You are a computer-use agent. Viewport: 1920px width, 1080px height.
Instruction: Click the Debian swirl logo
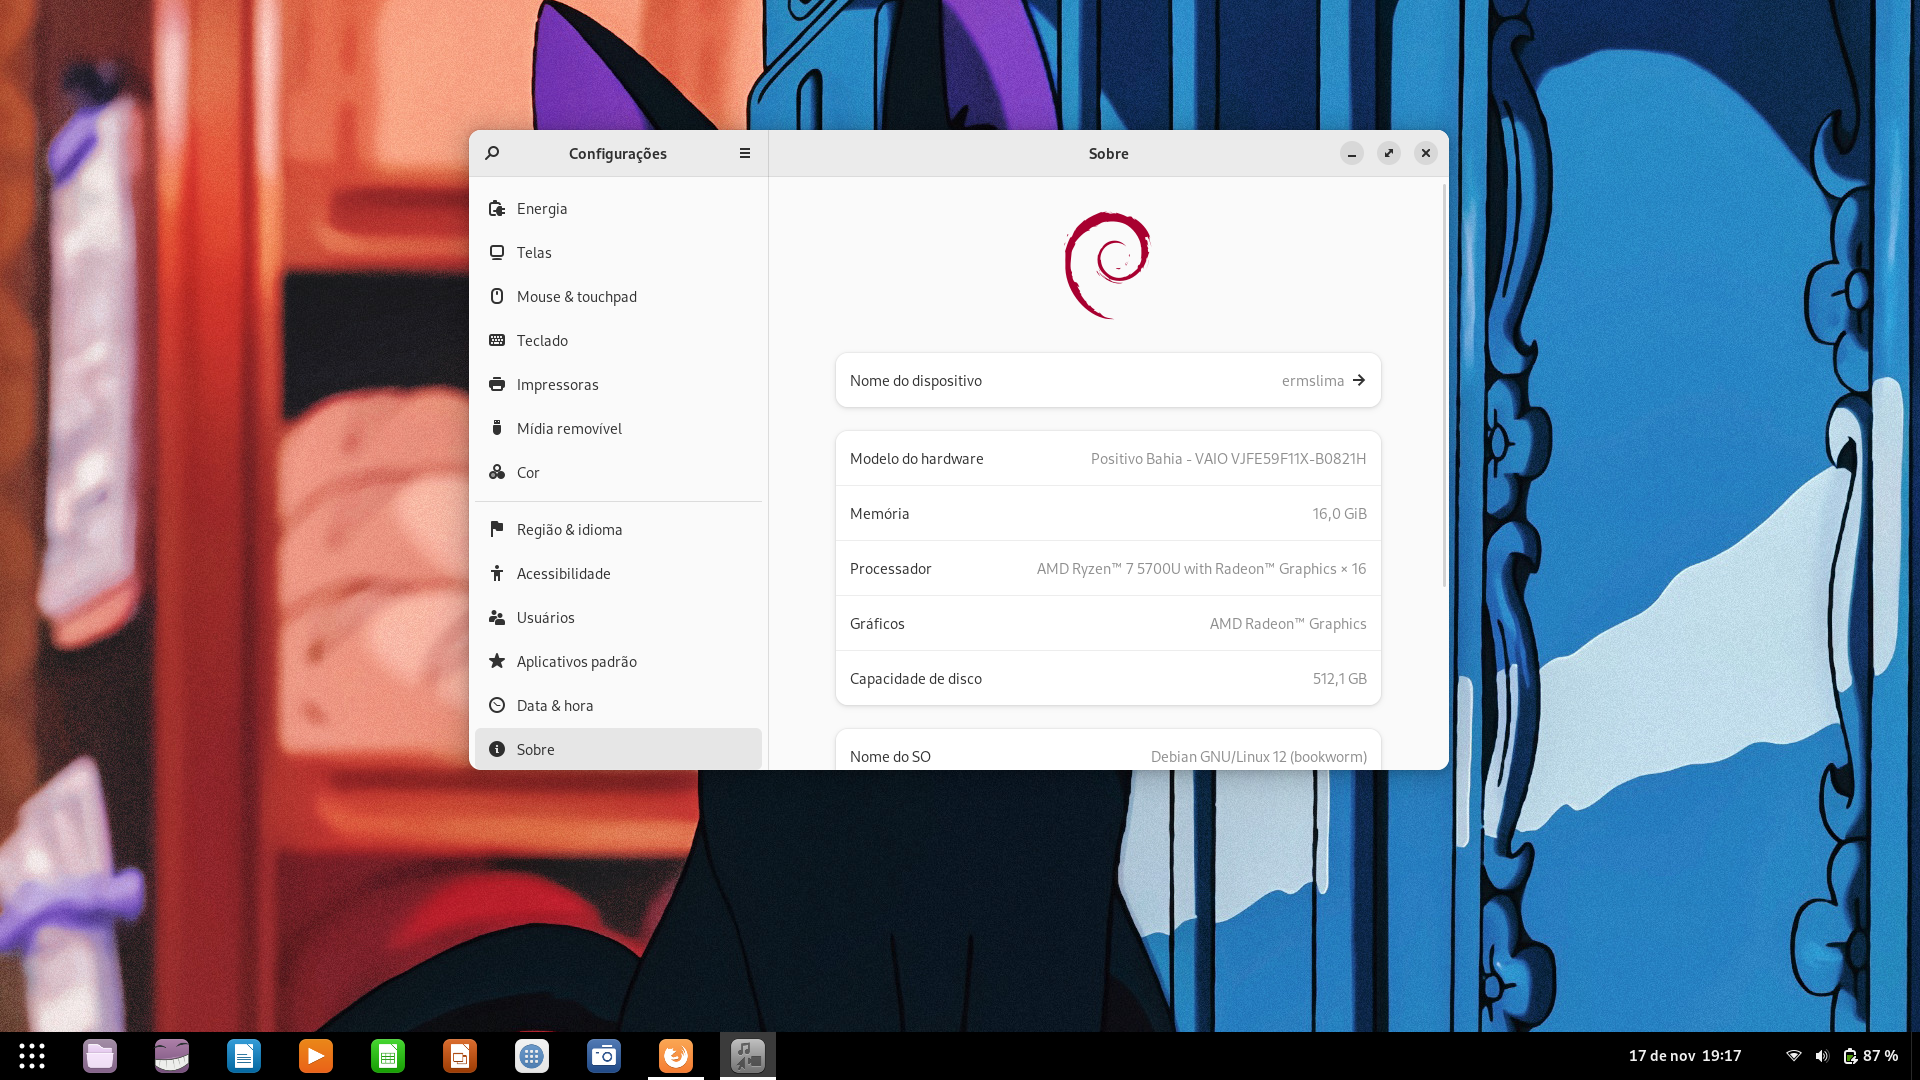click(1107, 265)
